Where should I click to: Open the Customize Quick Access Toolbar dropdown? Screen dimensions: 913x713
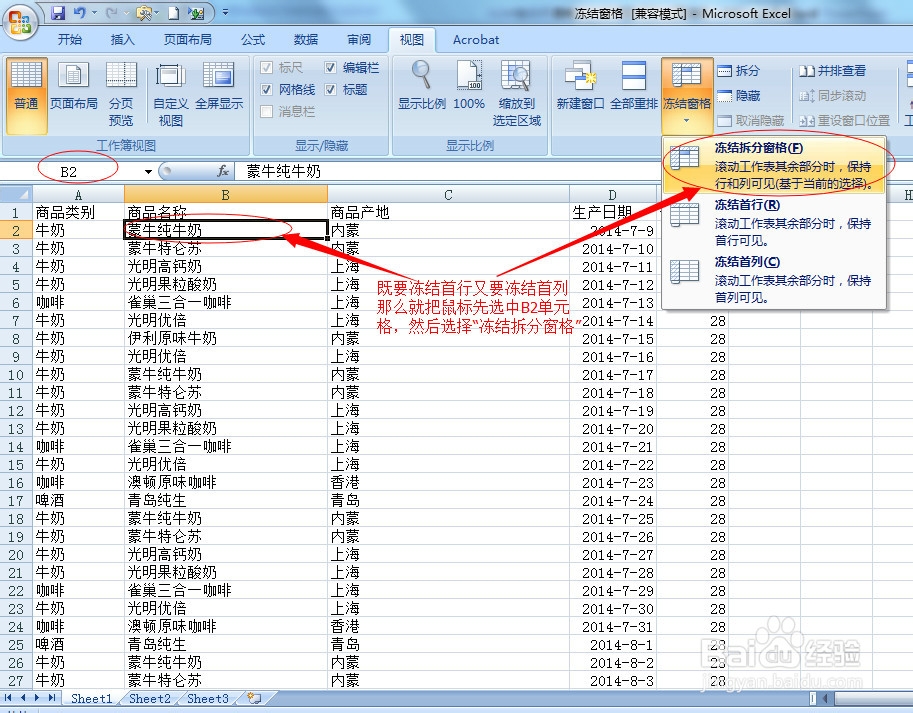coord(225,12)
